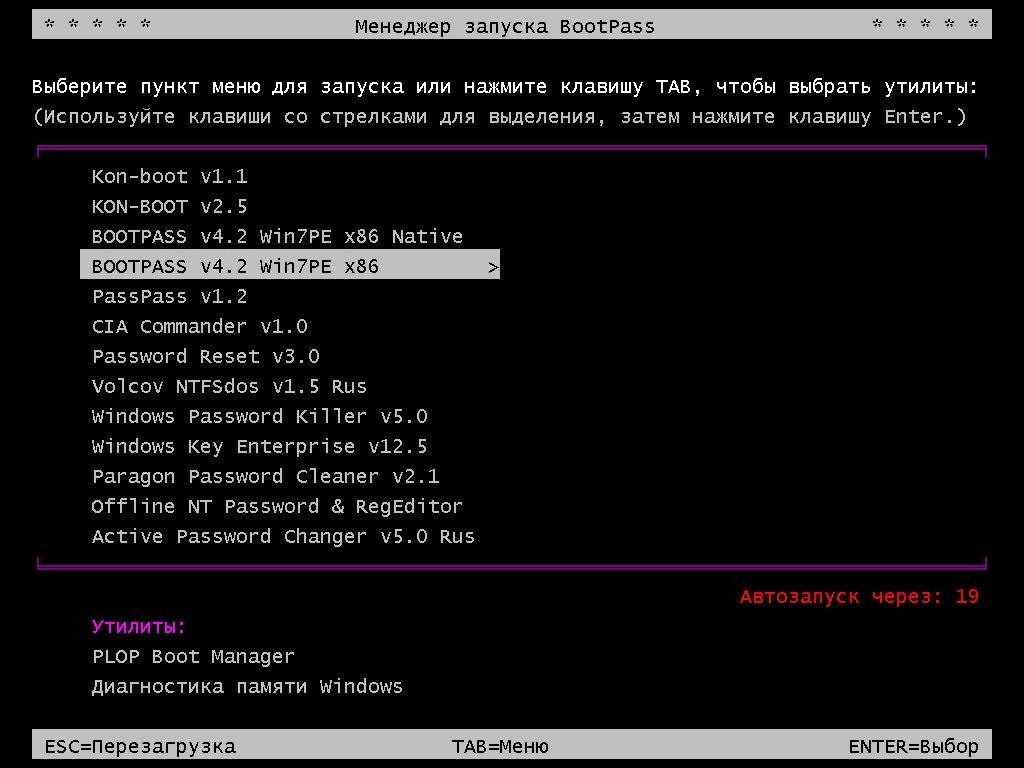This screenshot has width=1024, height=768.
Task: Select Paragon Password Cleaner v2.1
Action: 265,477
